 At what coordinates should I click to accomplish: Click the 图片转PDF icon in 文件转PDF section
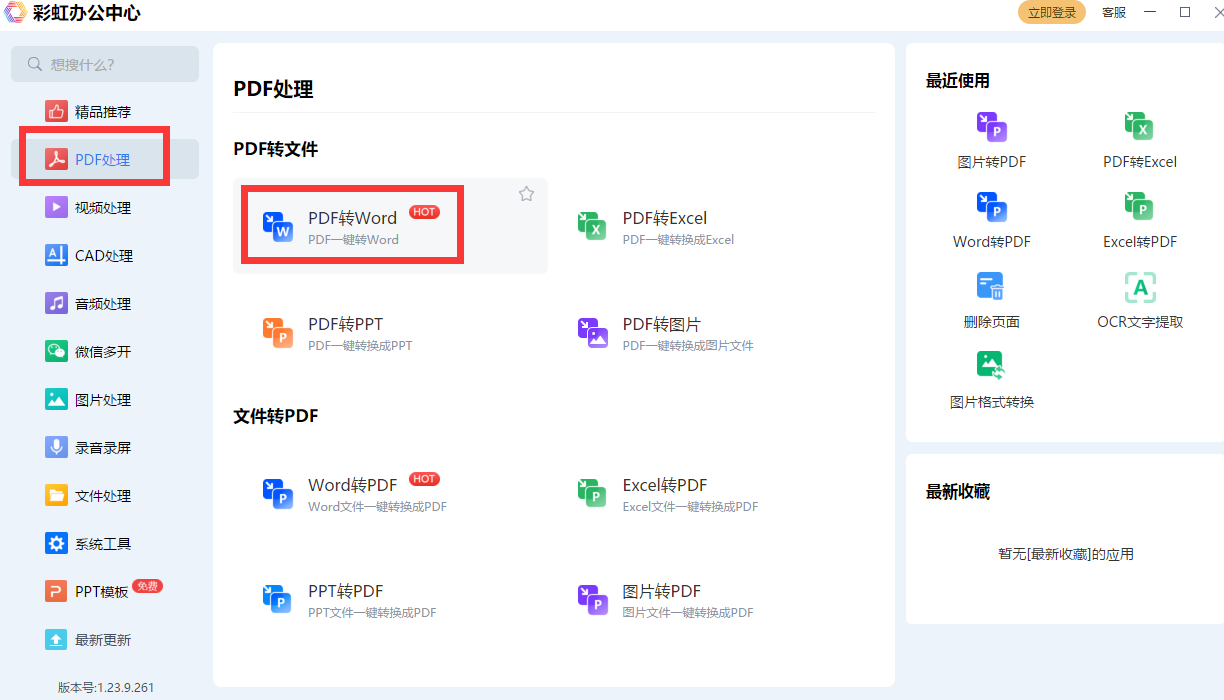click(x=593, y=600)
